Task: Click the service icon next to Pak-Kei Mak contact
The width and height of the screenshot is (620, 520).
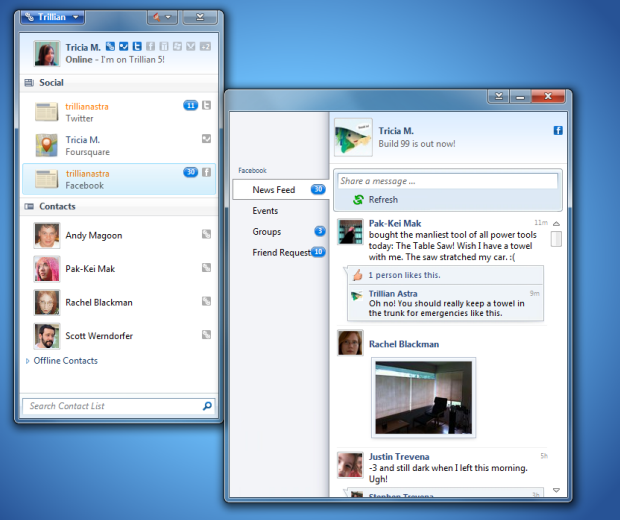Action: point(206,268)
